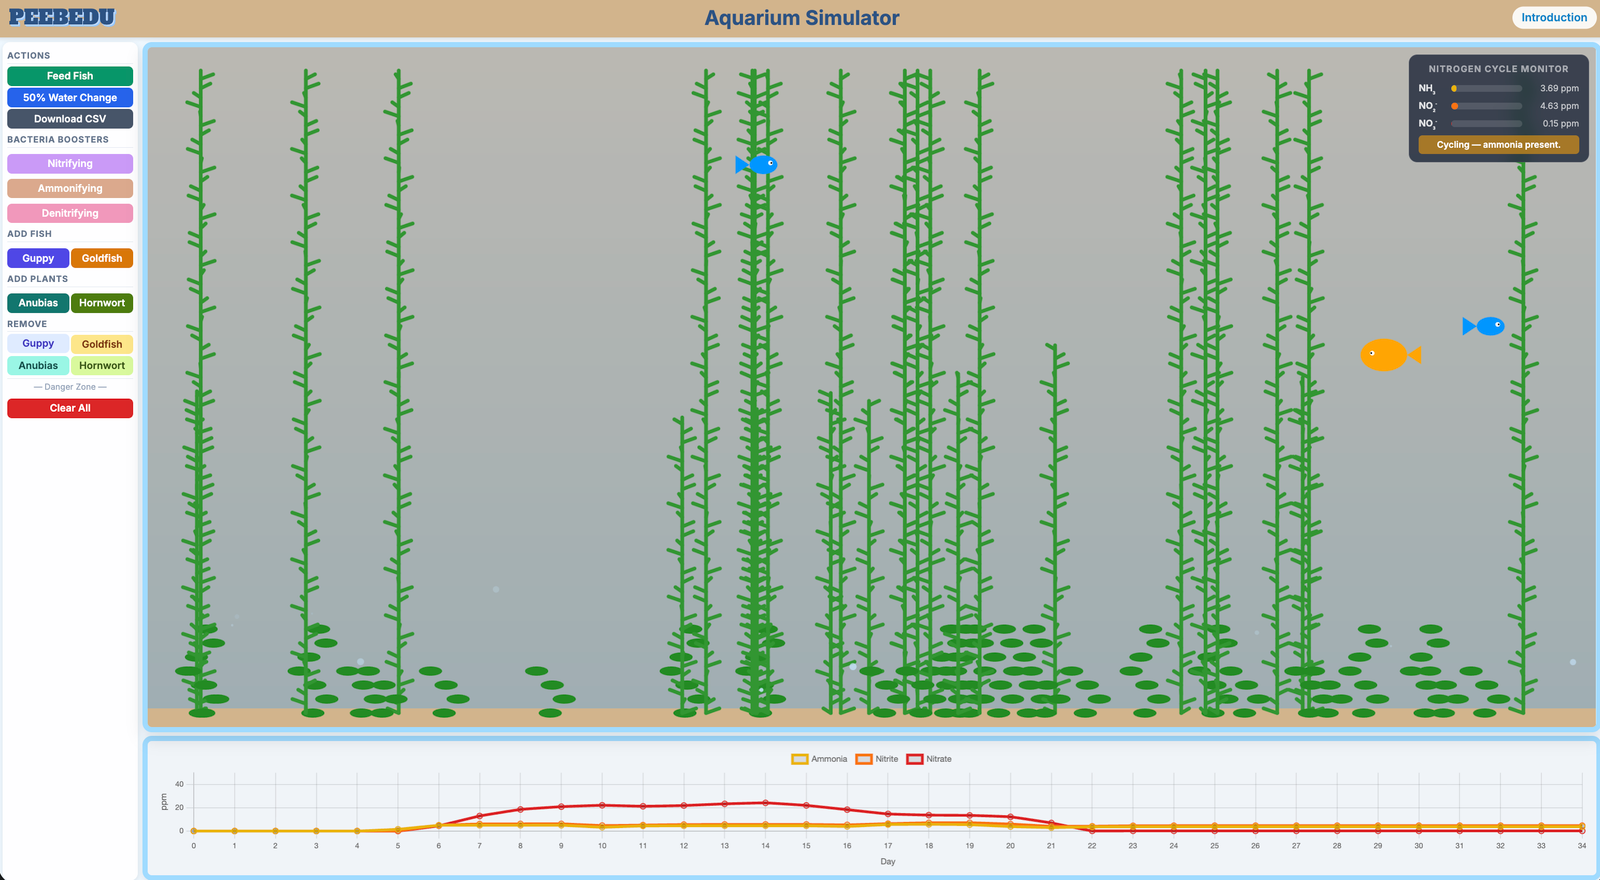Click the nitrate peak point at day 14
The width and height of the screenshot is (1600, 880).
click(765, 802)
